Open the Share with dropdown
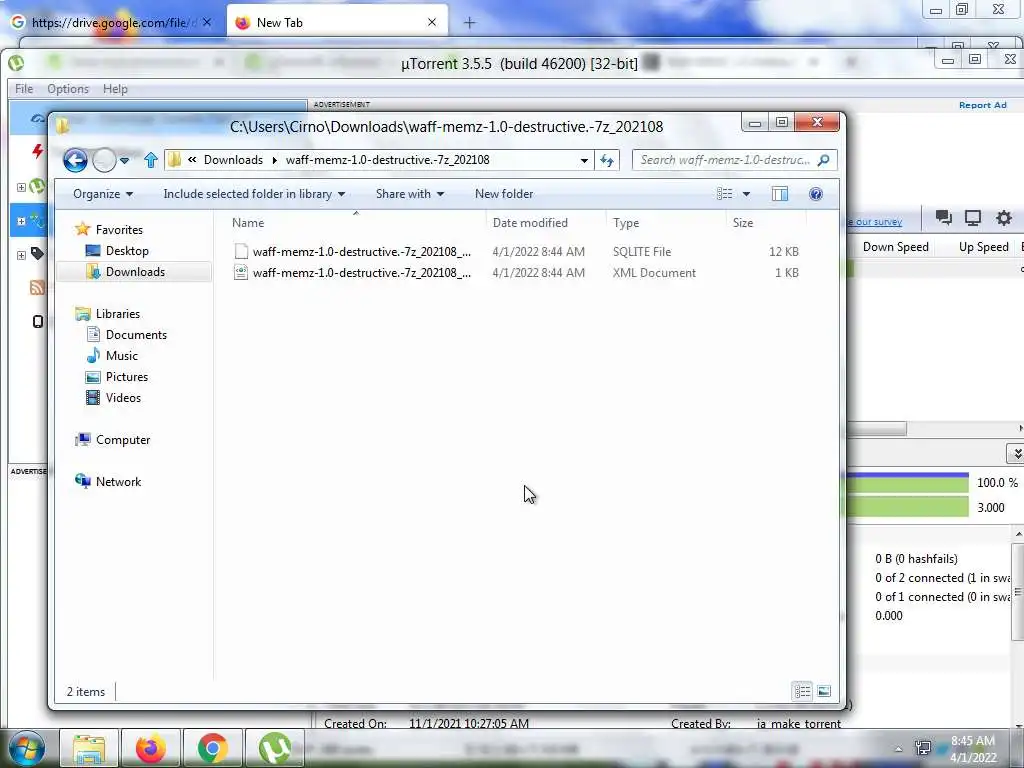 [x=409, y=194]
